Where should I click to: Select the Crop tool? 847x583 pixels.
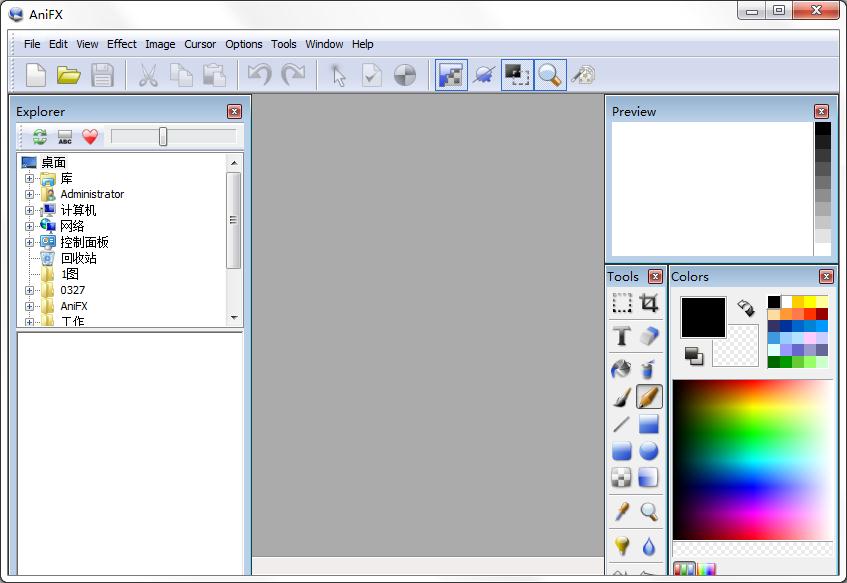[649, 303]
